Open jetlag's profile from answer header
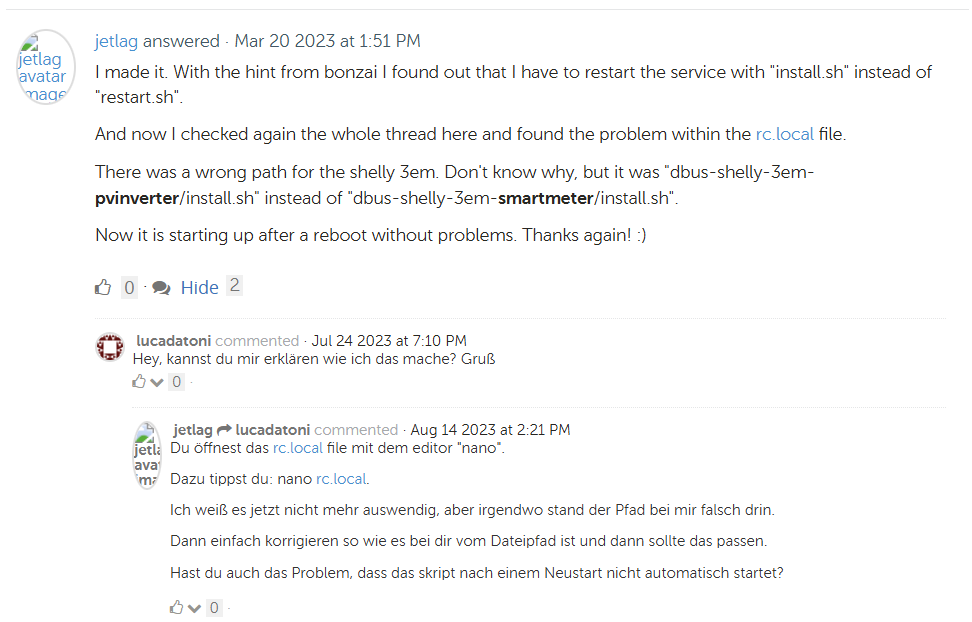This screenshot has width=972, height=622. click(116, 41)
